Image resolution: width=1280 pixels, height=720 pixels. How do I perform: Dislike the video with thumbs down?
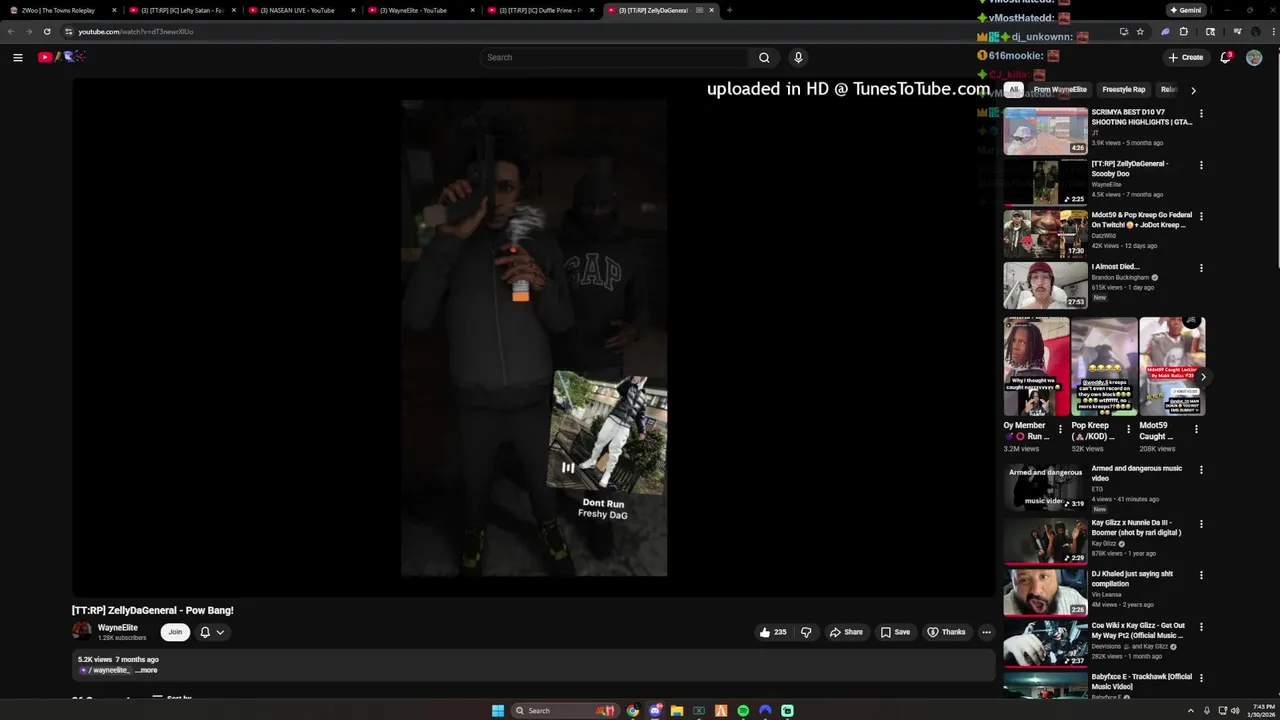tap(806, 632)
